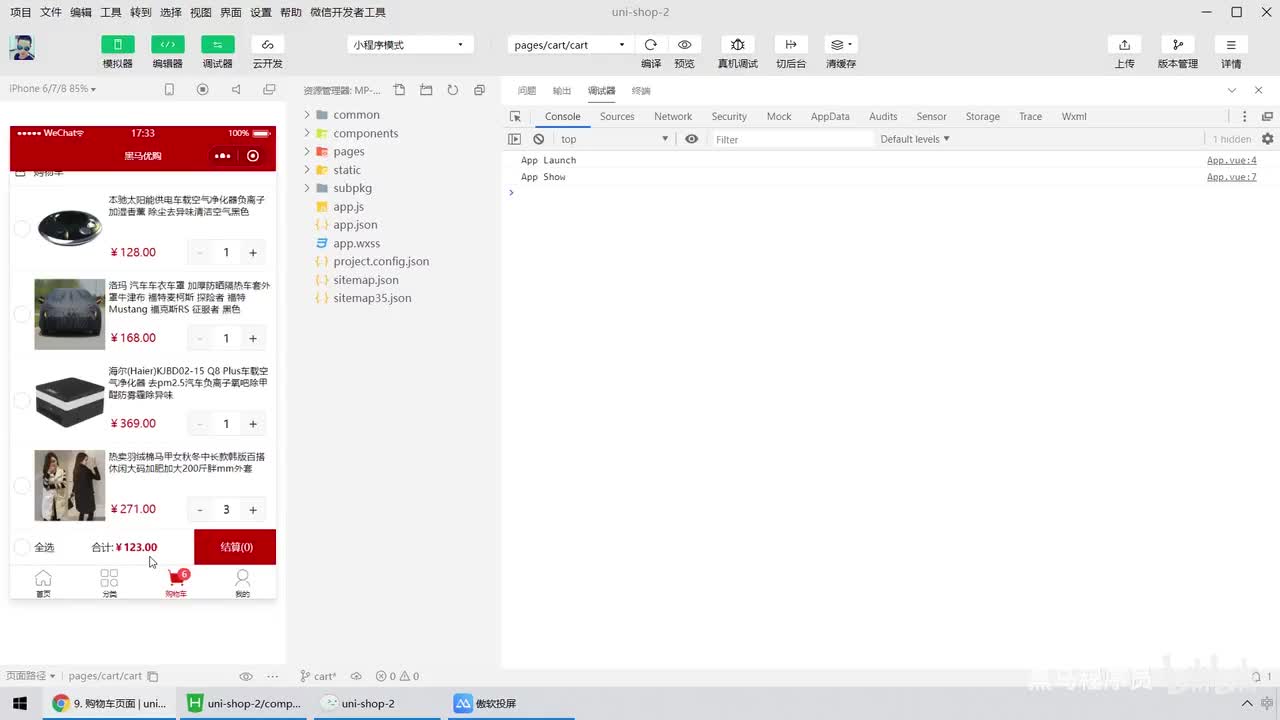
Task: Clear the console output
Action: tap(538, 139)
